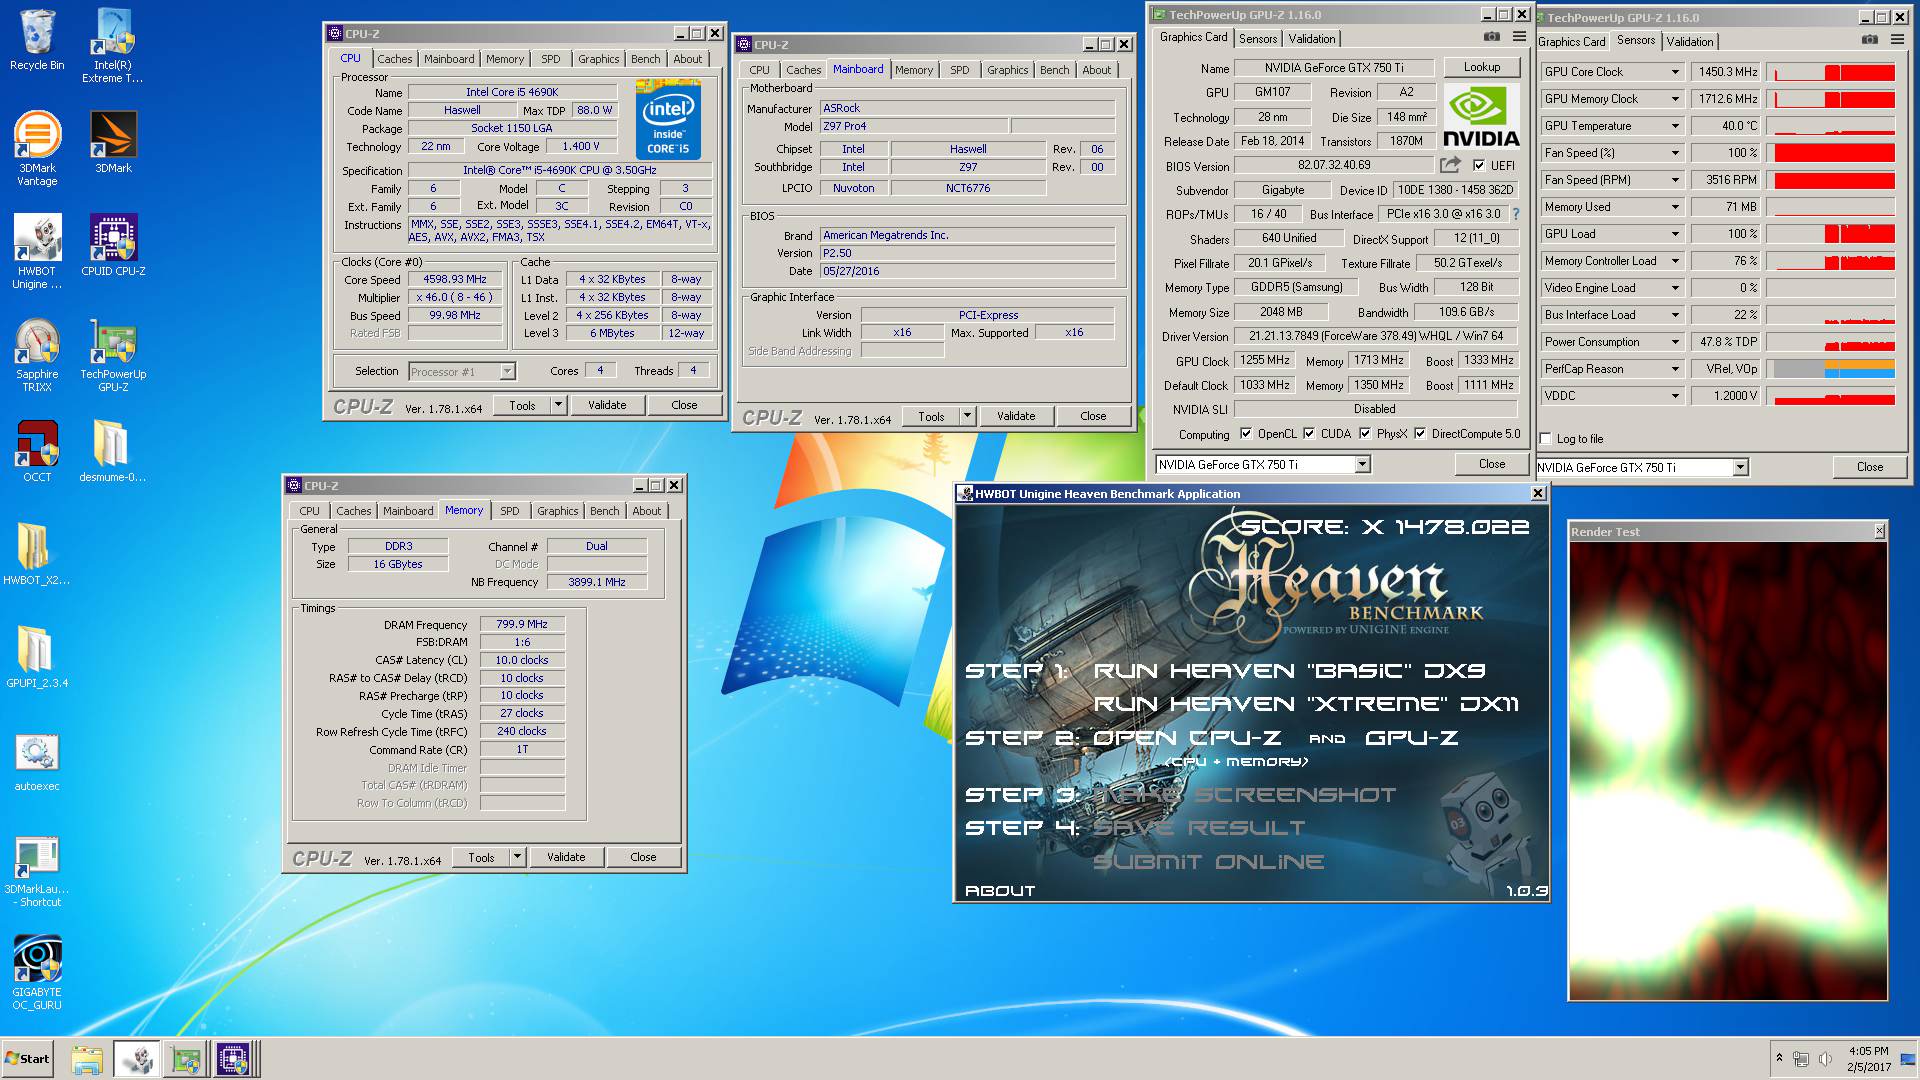
Task: Click About in Heaven Benchmark application
Action: (1000, 890)
